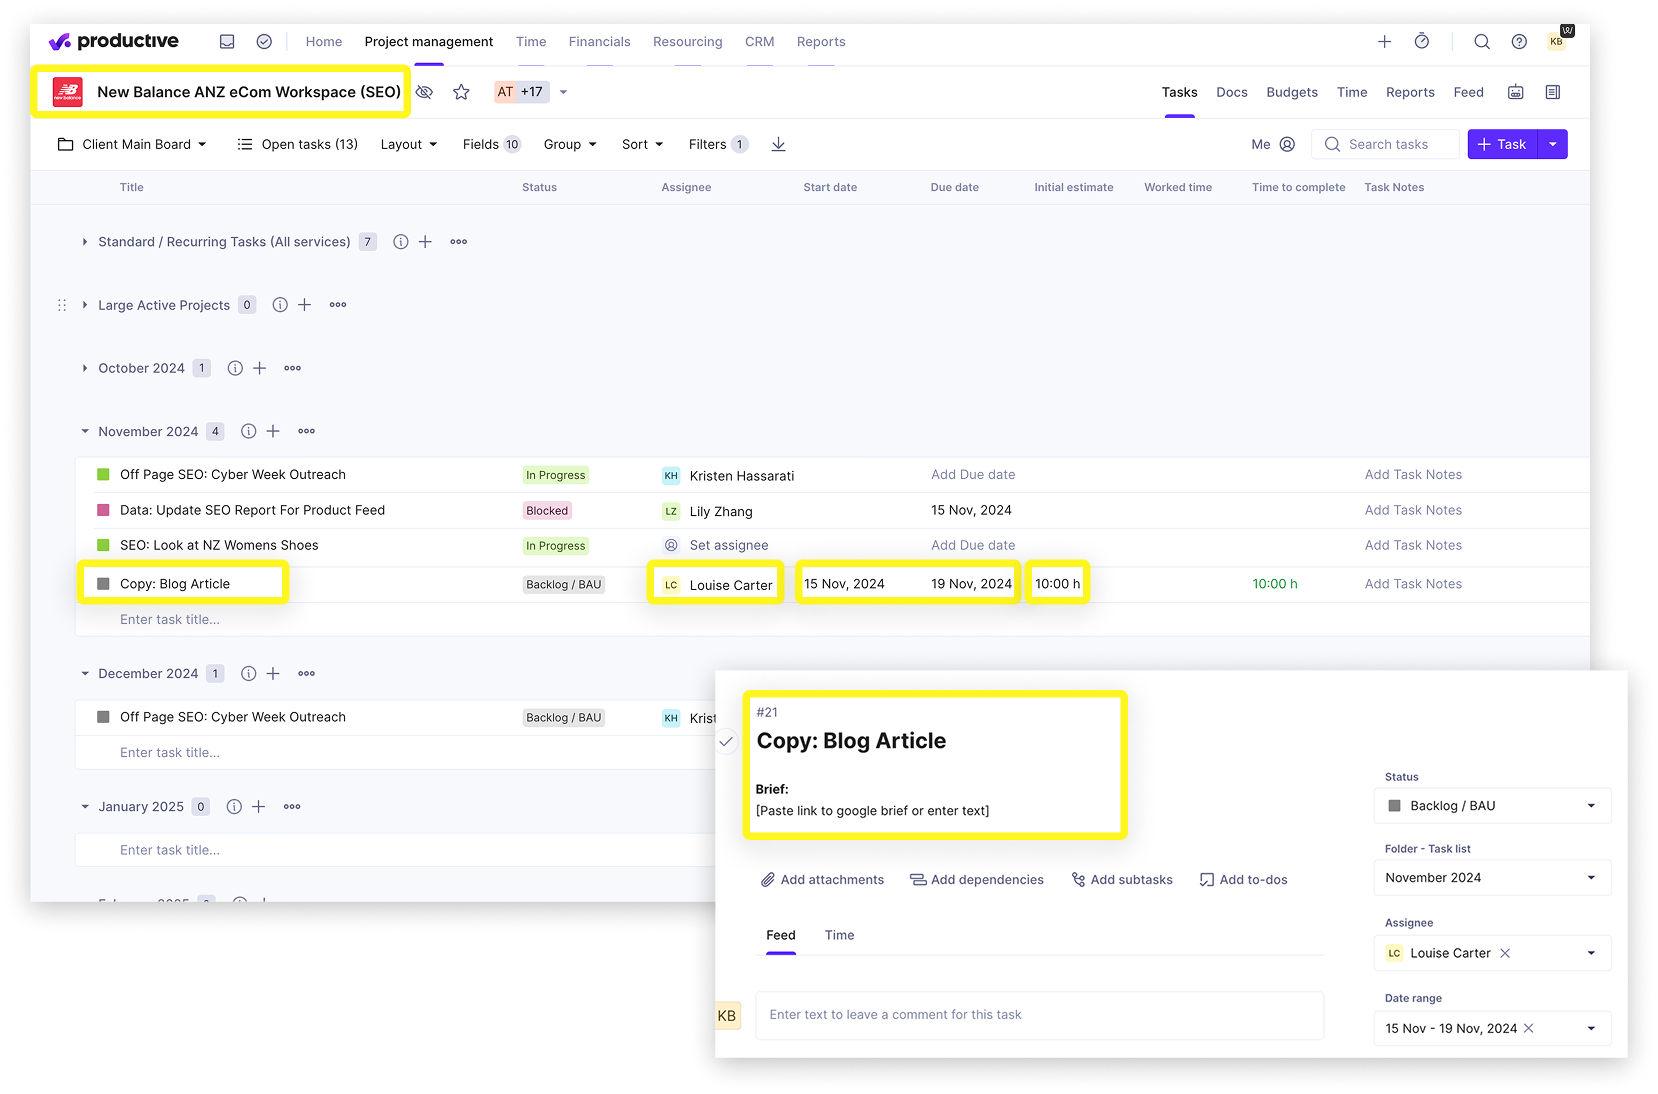Viewport: 1658px width, 1094px height.
Task: Add a task to Large Active Projects
Action: 305,305
